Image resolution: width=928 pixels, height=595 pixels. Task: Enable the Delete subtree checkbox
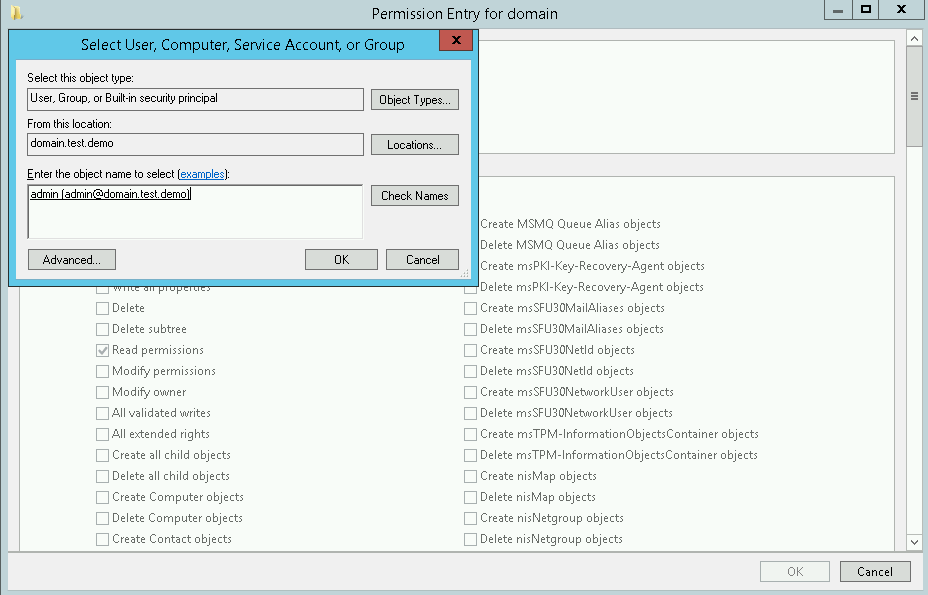(102, 329)
